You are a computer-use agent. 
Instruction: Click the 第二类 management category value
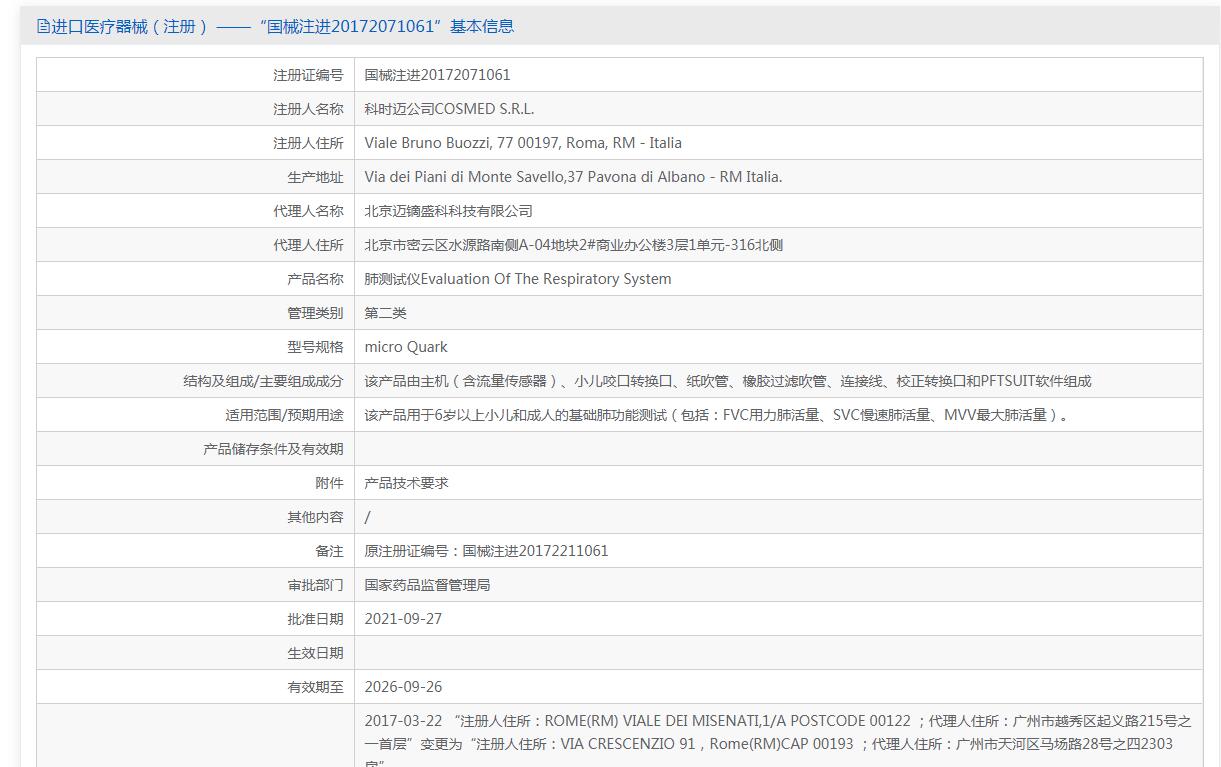pos(385,313)
